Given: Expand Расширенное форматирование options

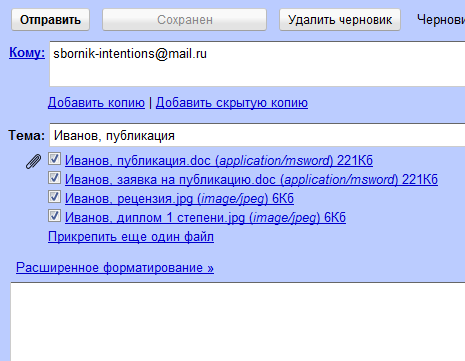Looking at the screenshot, I should coord(115,268).
